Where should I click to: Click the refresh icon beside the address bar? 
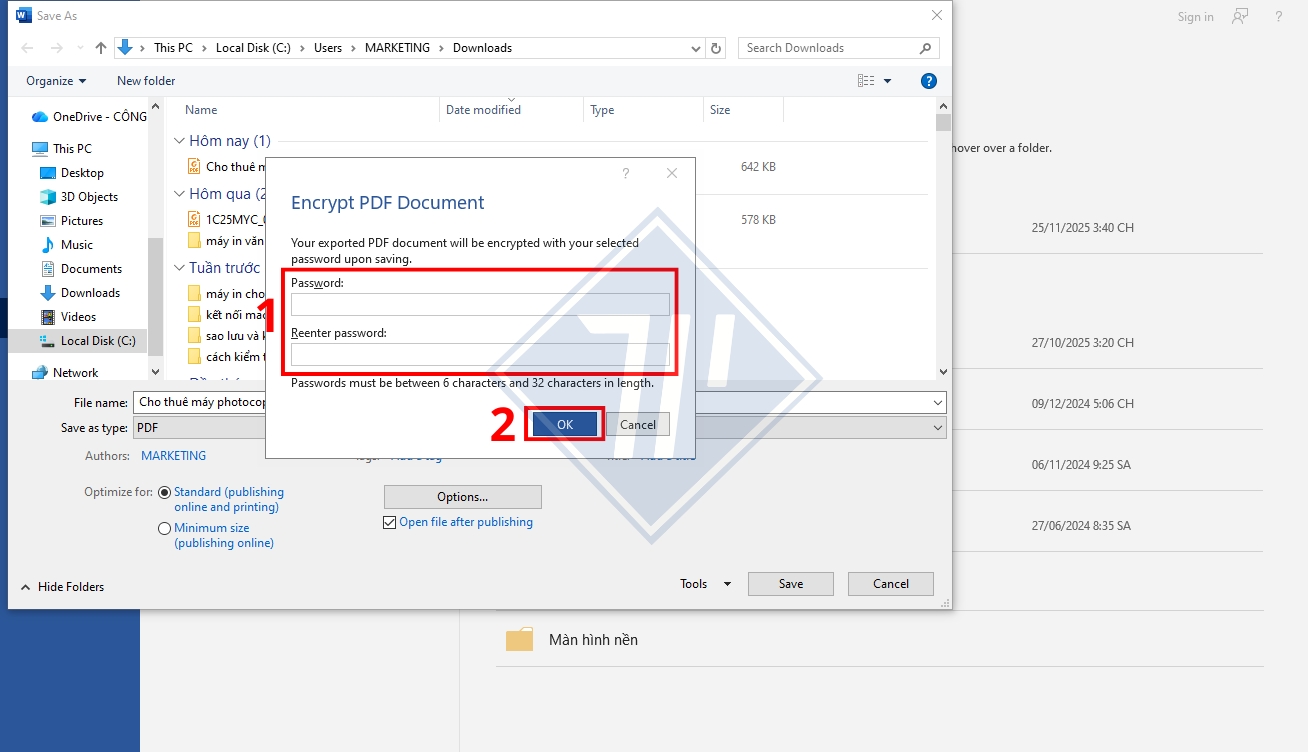(x=716, y=47)
